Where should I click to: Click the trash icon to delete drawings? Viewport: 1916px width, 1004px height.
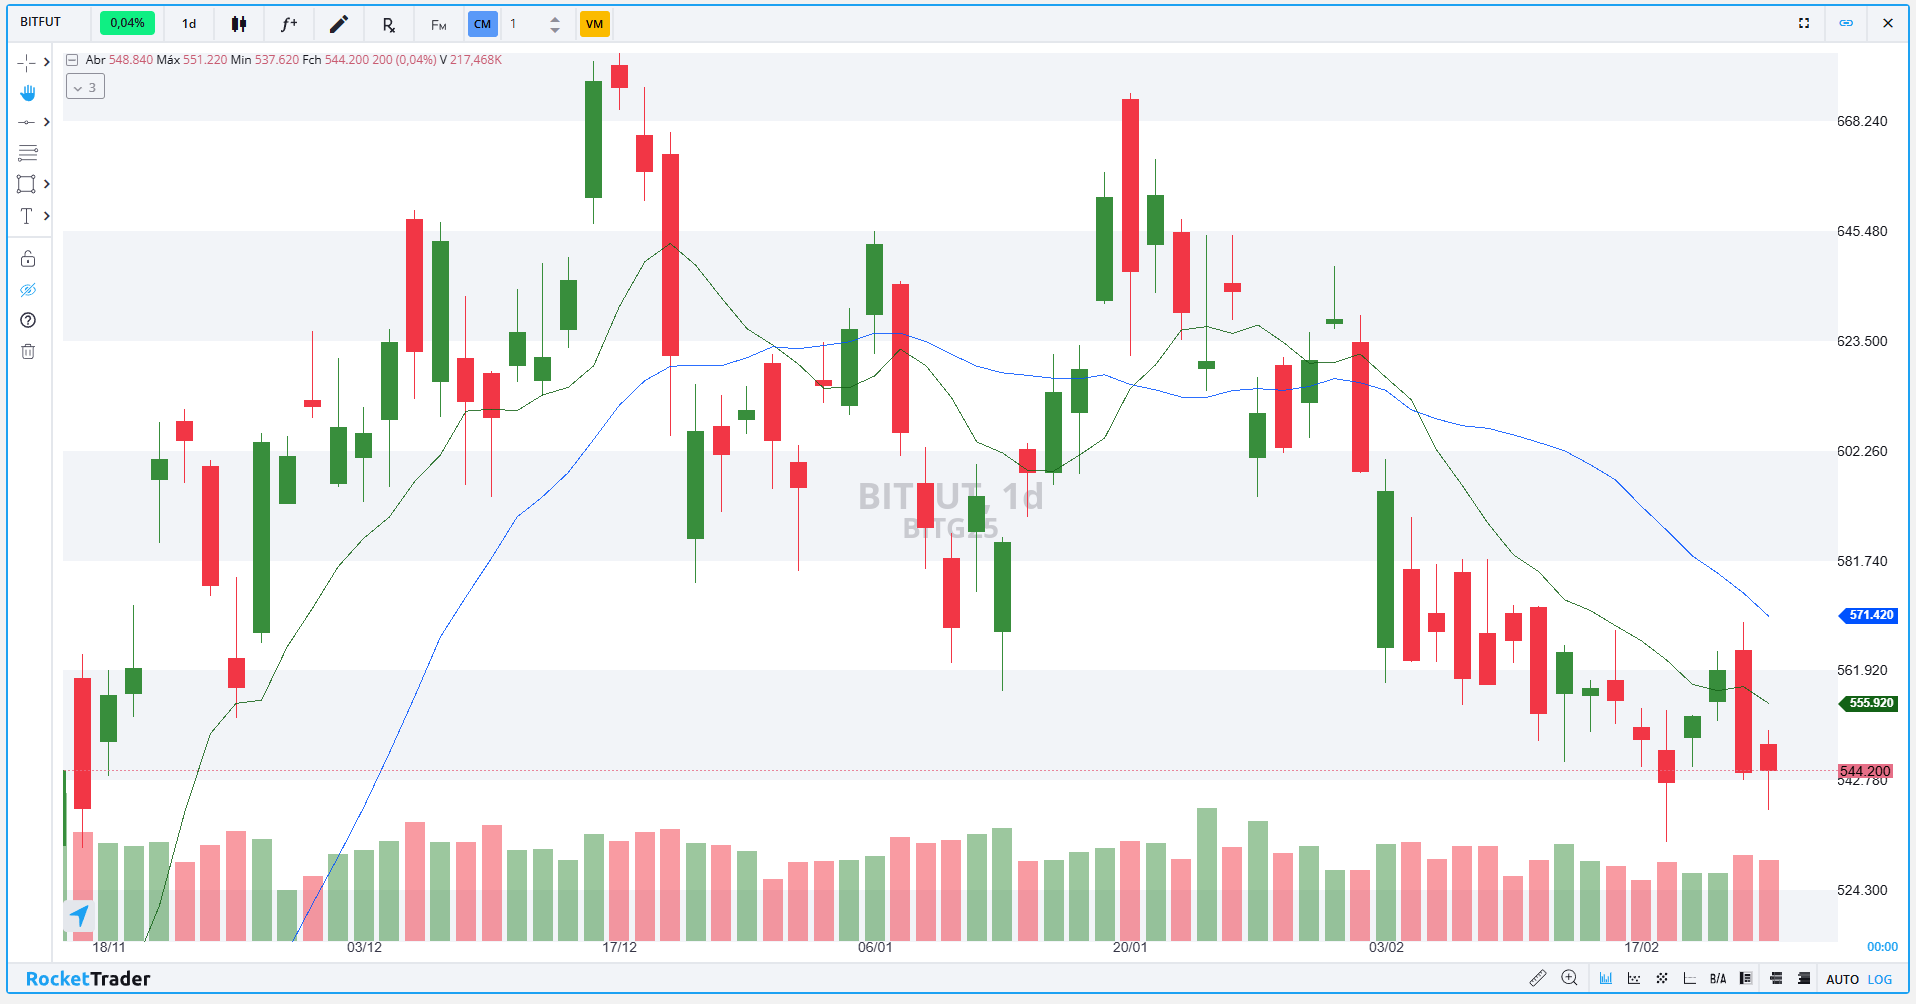tap(28, 351)
